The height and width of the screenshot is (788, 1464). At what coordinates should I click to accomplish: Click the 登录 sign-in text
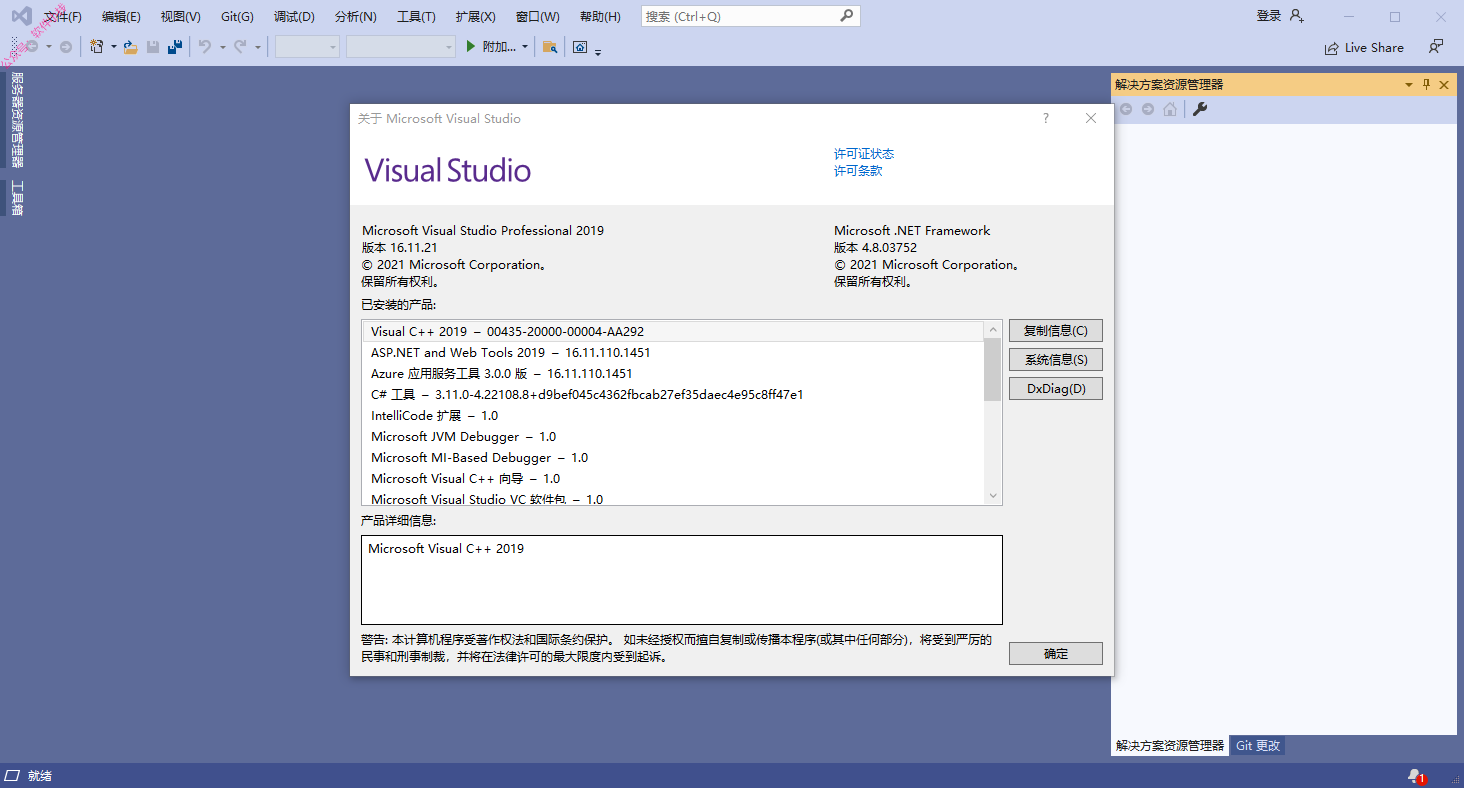pyautogui.click(x=1269, y=16)
